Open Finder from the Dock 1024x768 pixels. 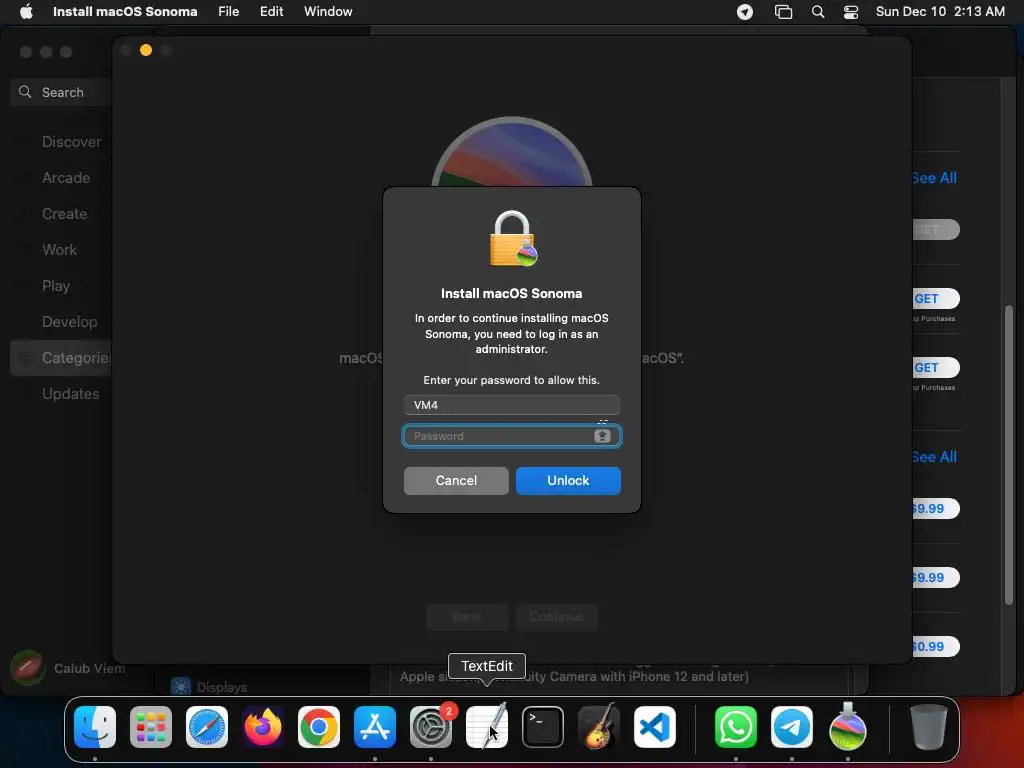pyautogui.click(x=95, y=727)
